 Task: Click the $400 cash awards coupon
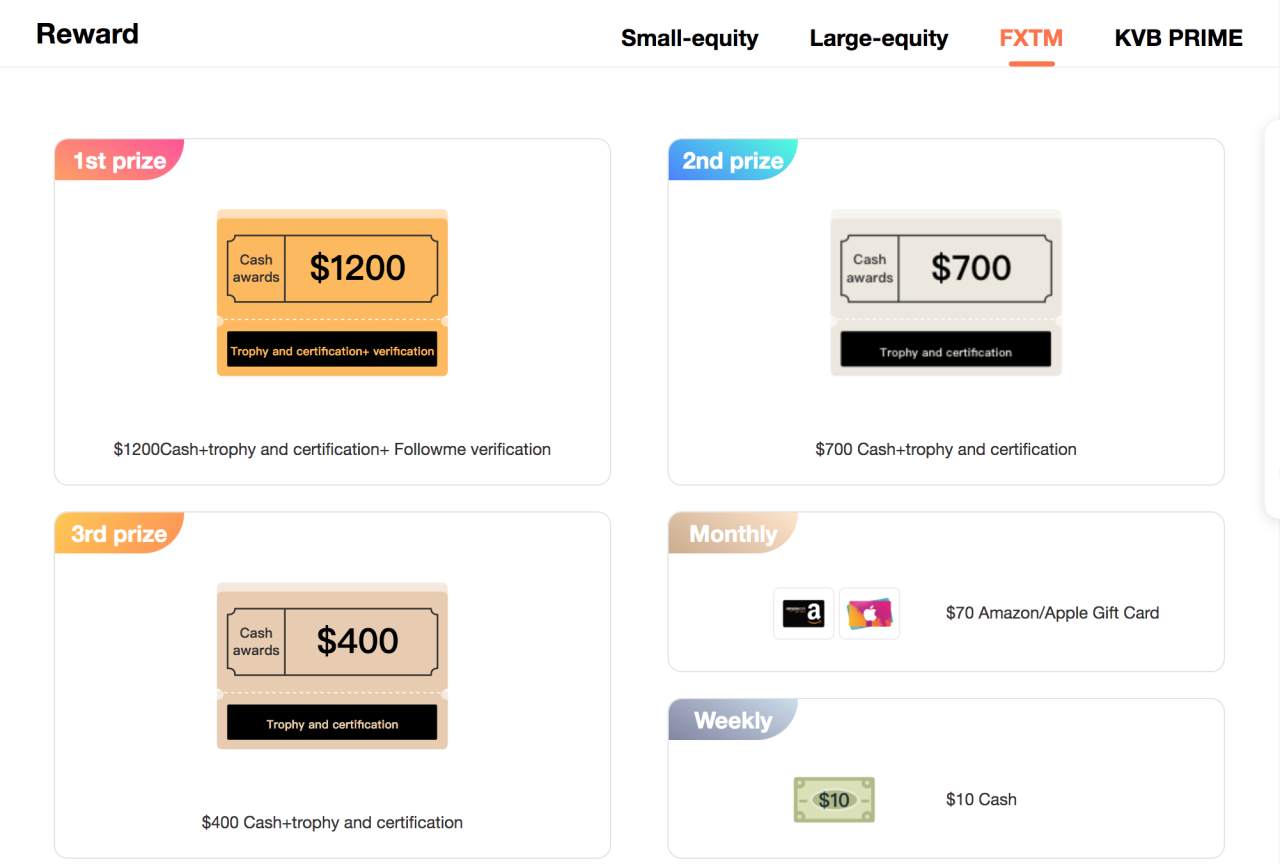[332, 666]
